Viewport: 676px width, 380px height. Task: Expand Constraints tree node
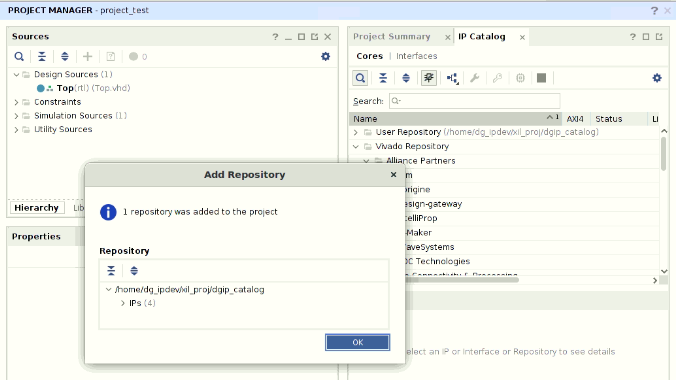(x=16, y=102)
